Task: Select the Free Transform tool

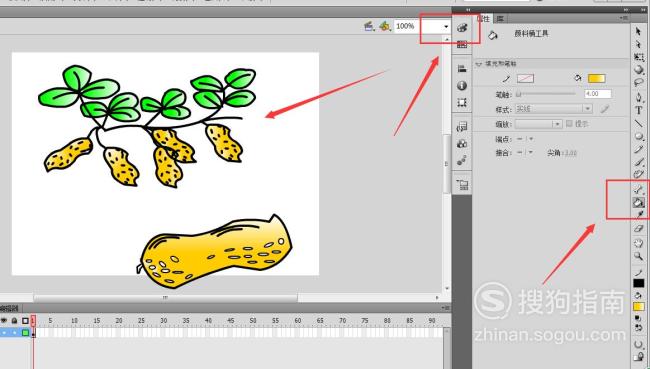Action: coord(638,57)
